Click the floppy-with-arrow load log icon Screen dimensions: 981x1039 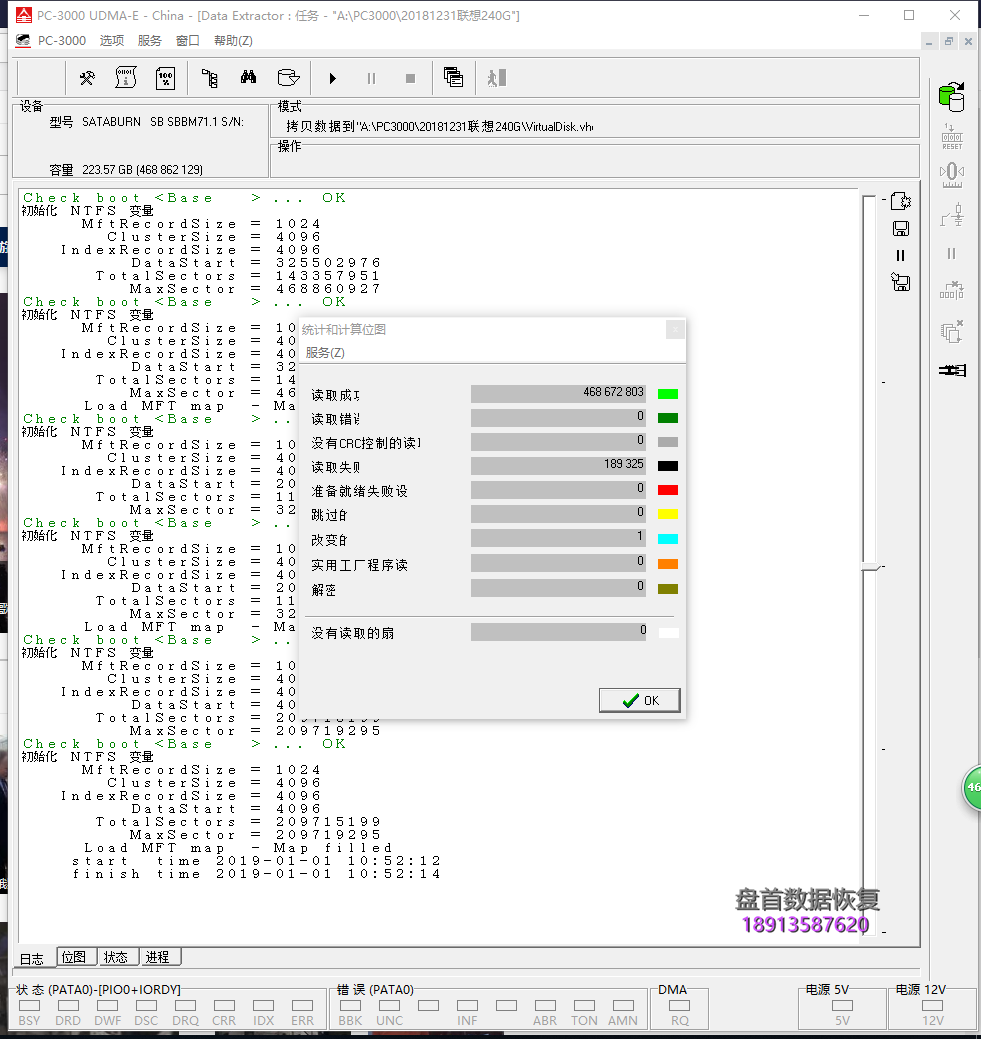[x=901, y=282]
